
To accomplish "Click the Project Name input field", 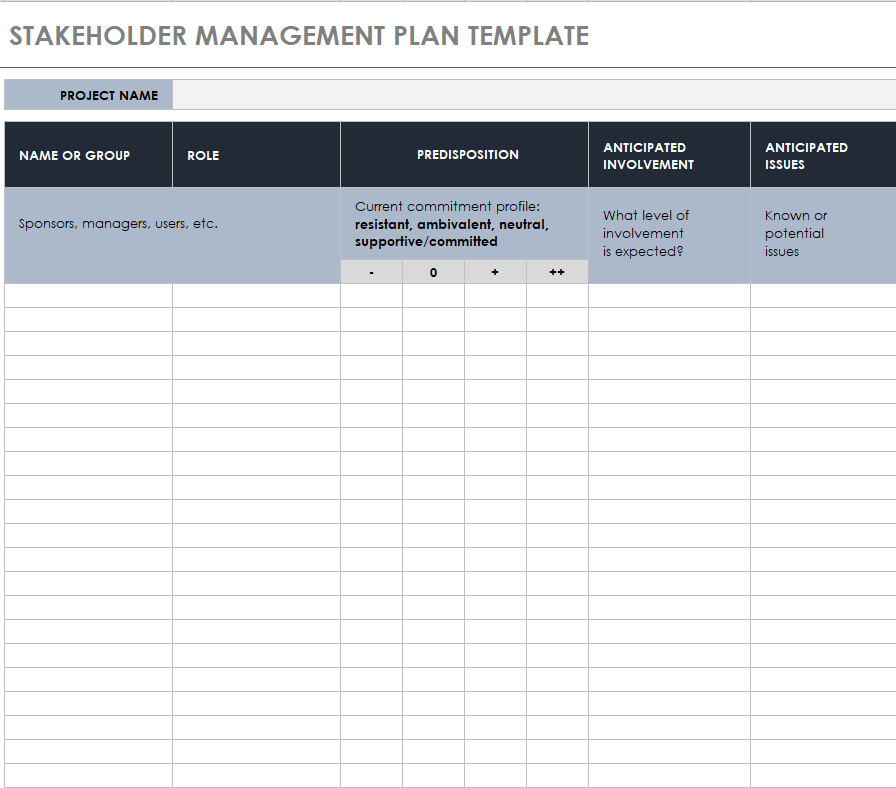I will (534, 95).
